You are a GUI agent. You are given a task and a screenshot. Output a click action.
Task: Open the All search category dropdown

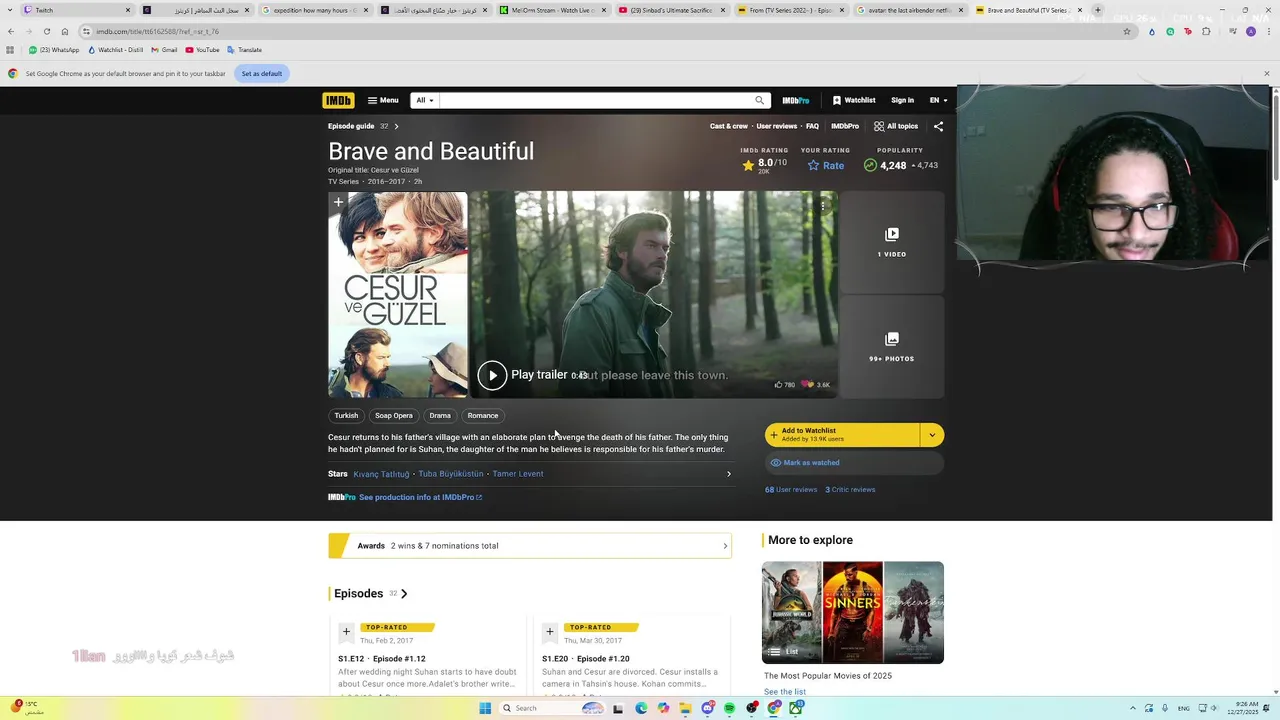(425, 100)
